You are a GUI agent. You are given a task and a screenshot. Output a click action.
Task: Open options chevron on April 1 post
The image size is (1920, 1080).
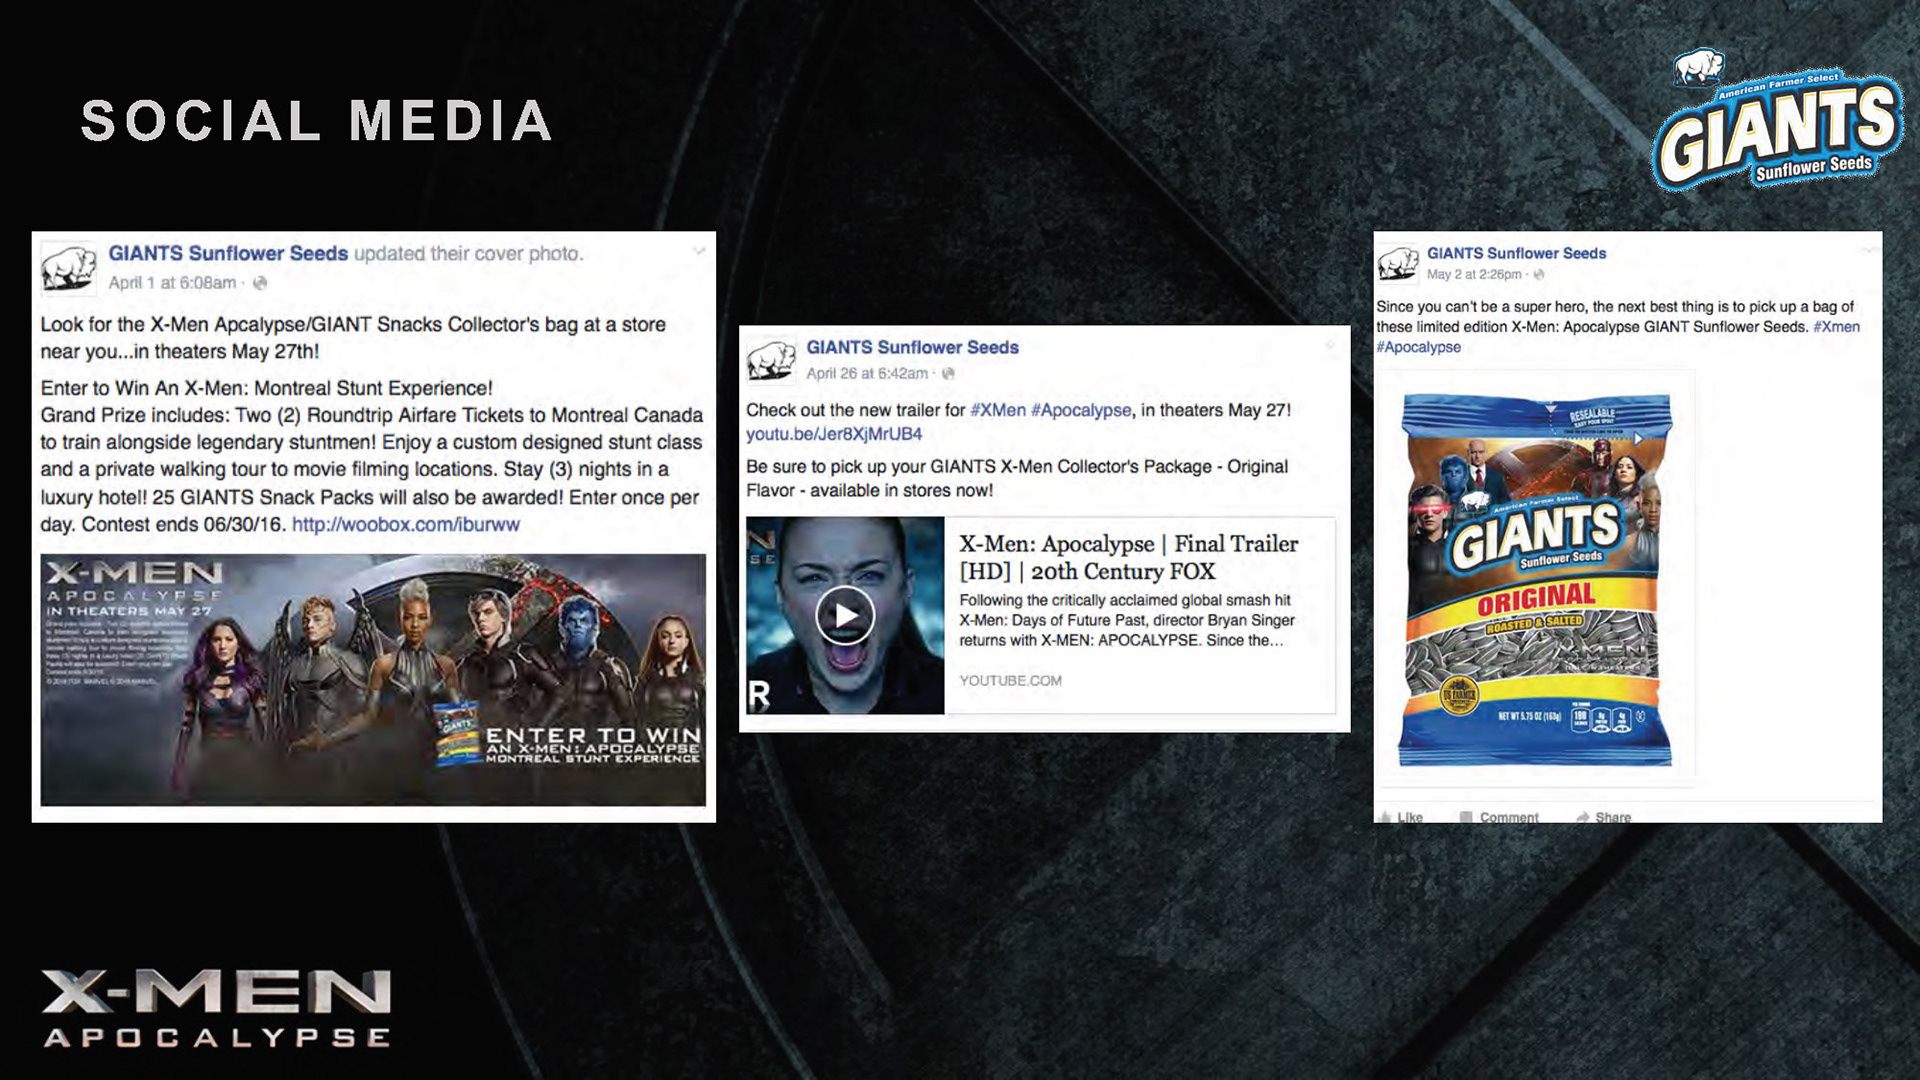click(699, 251)
